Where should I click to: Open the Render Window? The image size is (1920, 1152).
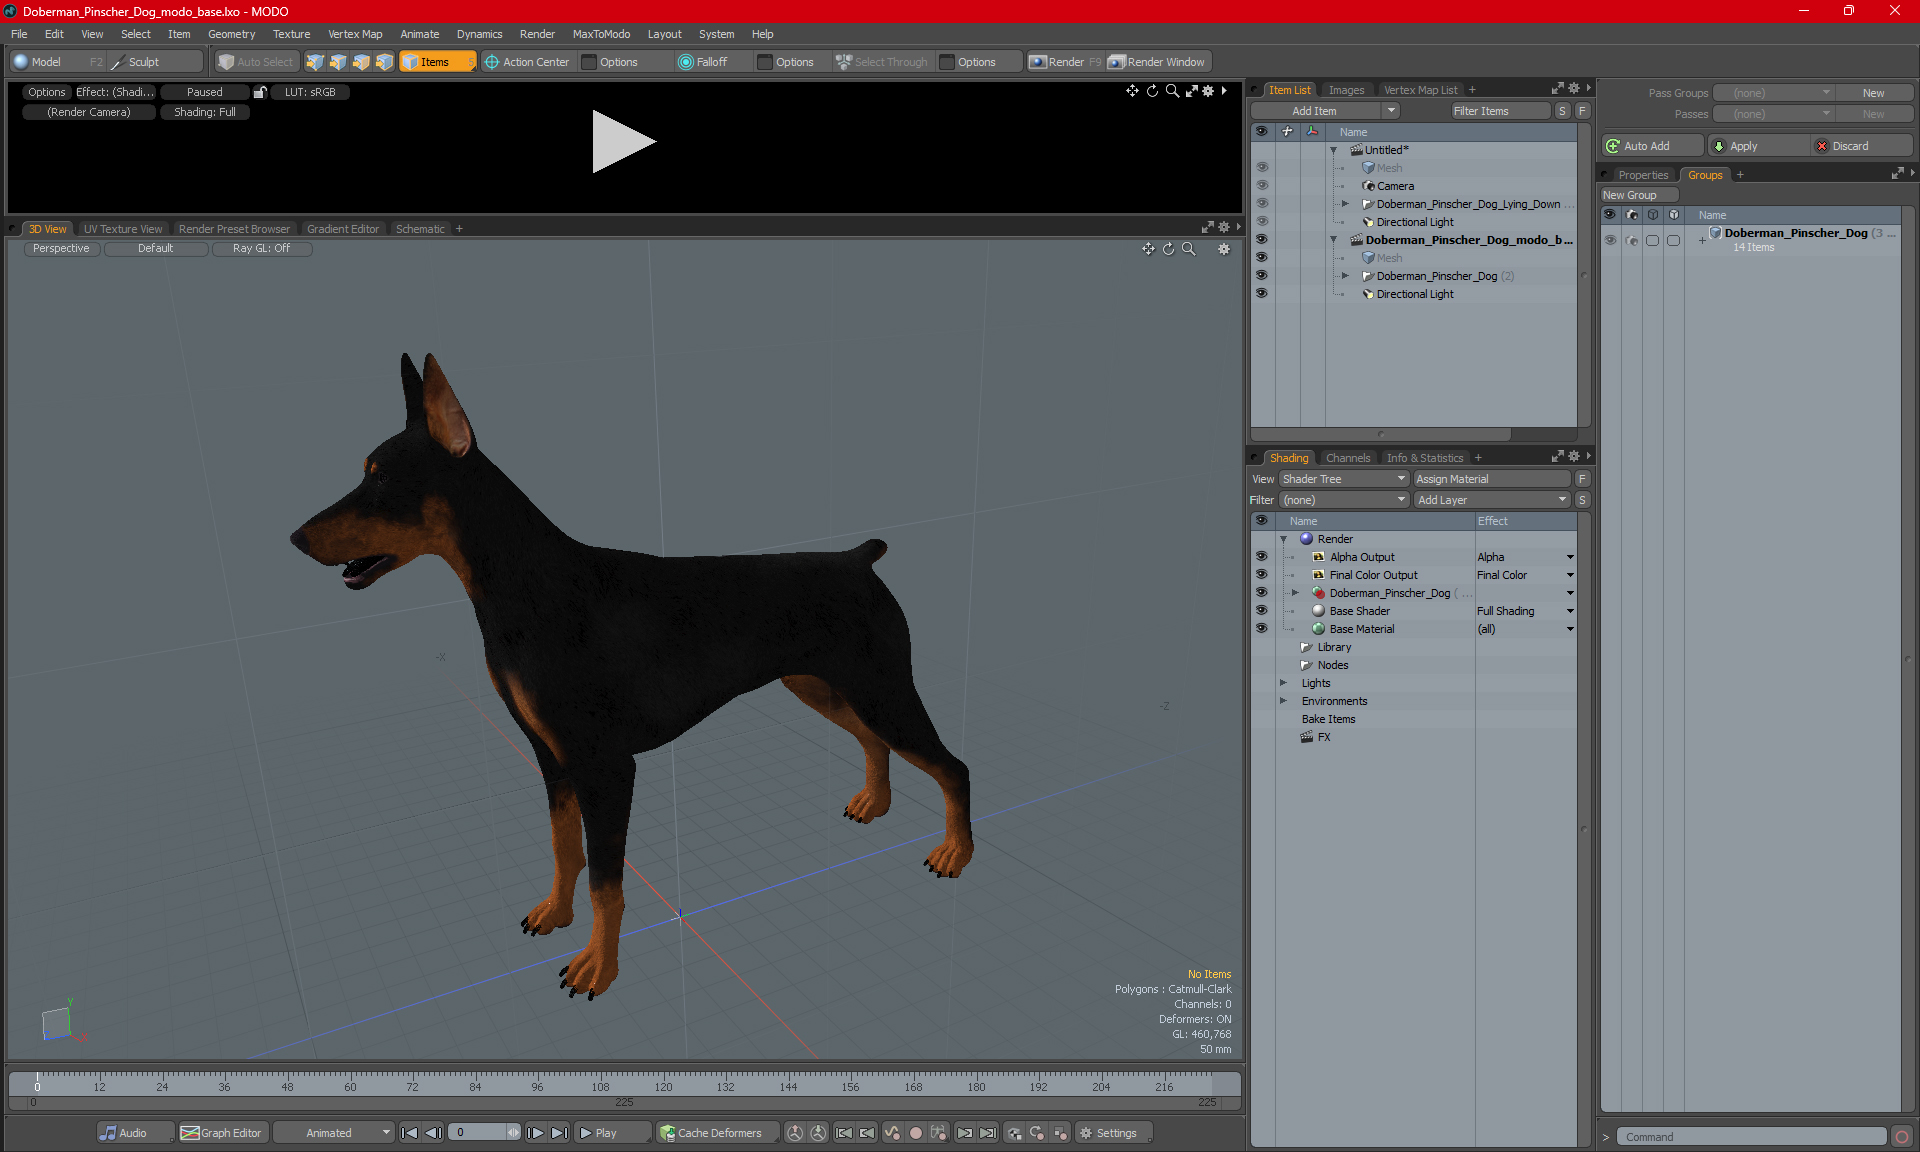1158,62
